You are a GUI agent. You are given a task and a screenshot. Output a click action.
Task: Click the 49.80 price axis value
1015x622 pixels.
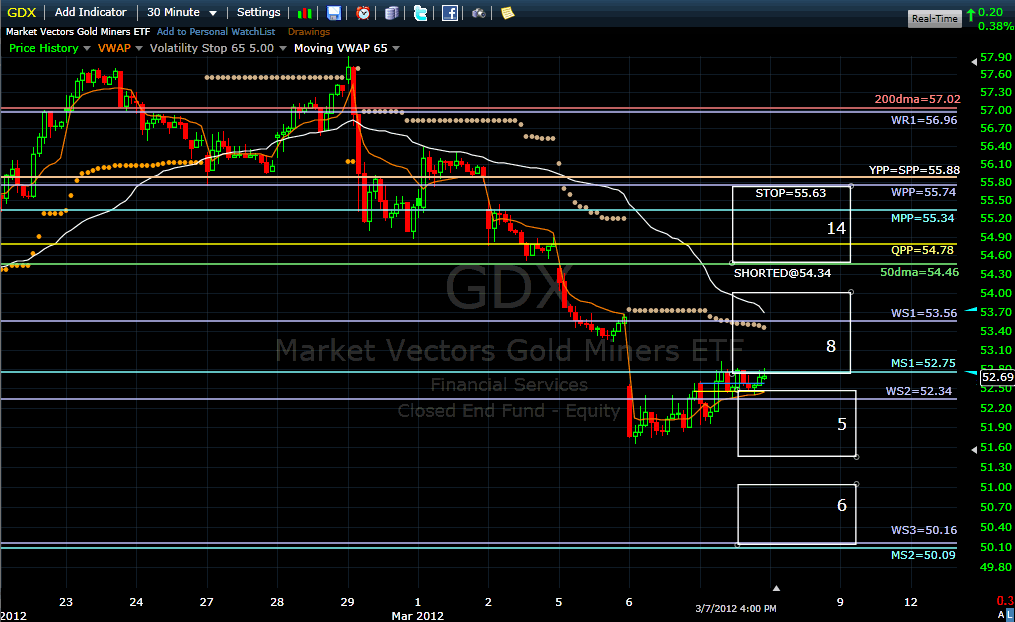coord(996,567)
